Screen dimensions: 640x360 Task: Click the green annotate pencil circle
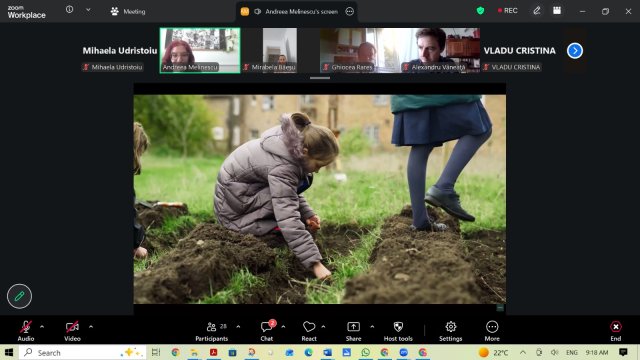click(19, 296)
